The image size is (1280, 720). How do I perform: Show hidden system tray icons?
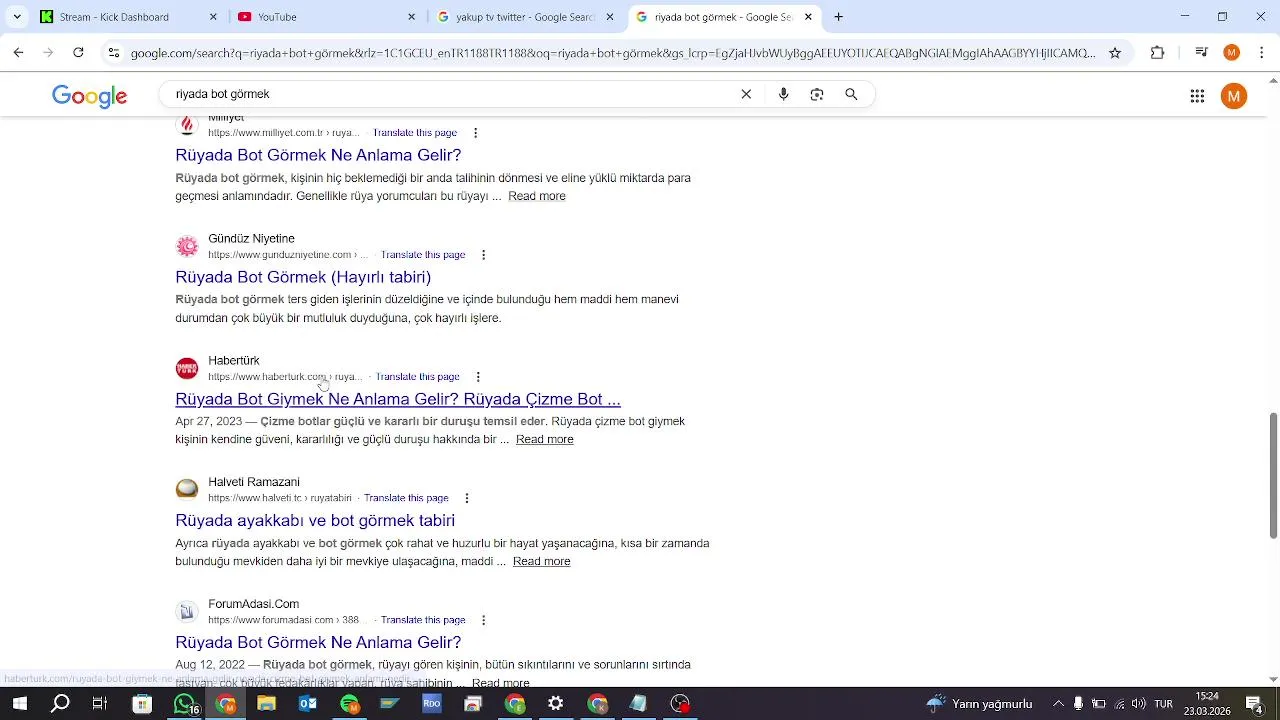(x=1058, y=704)
